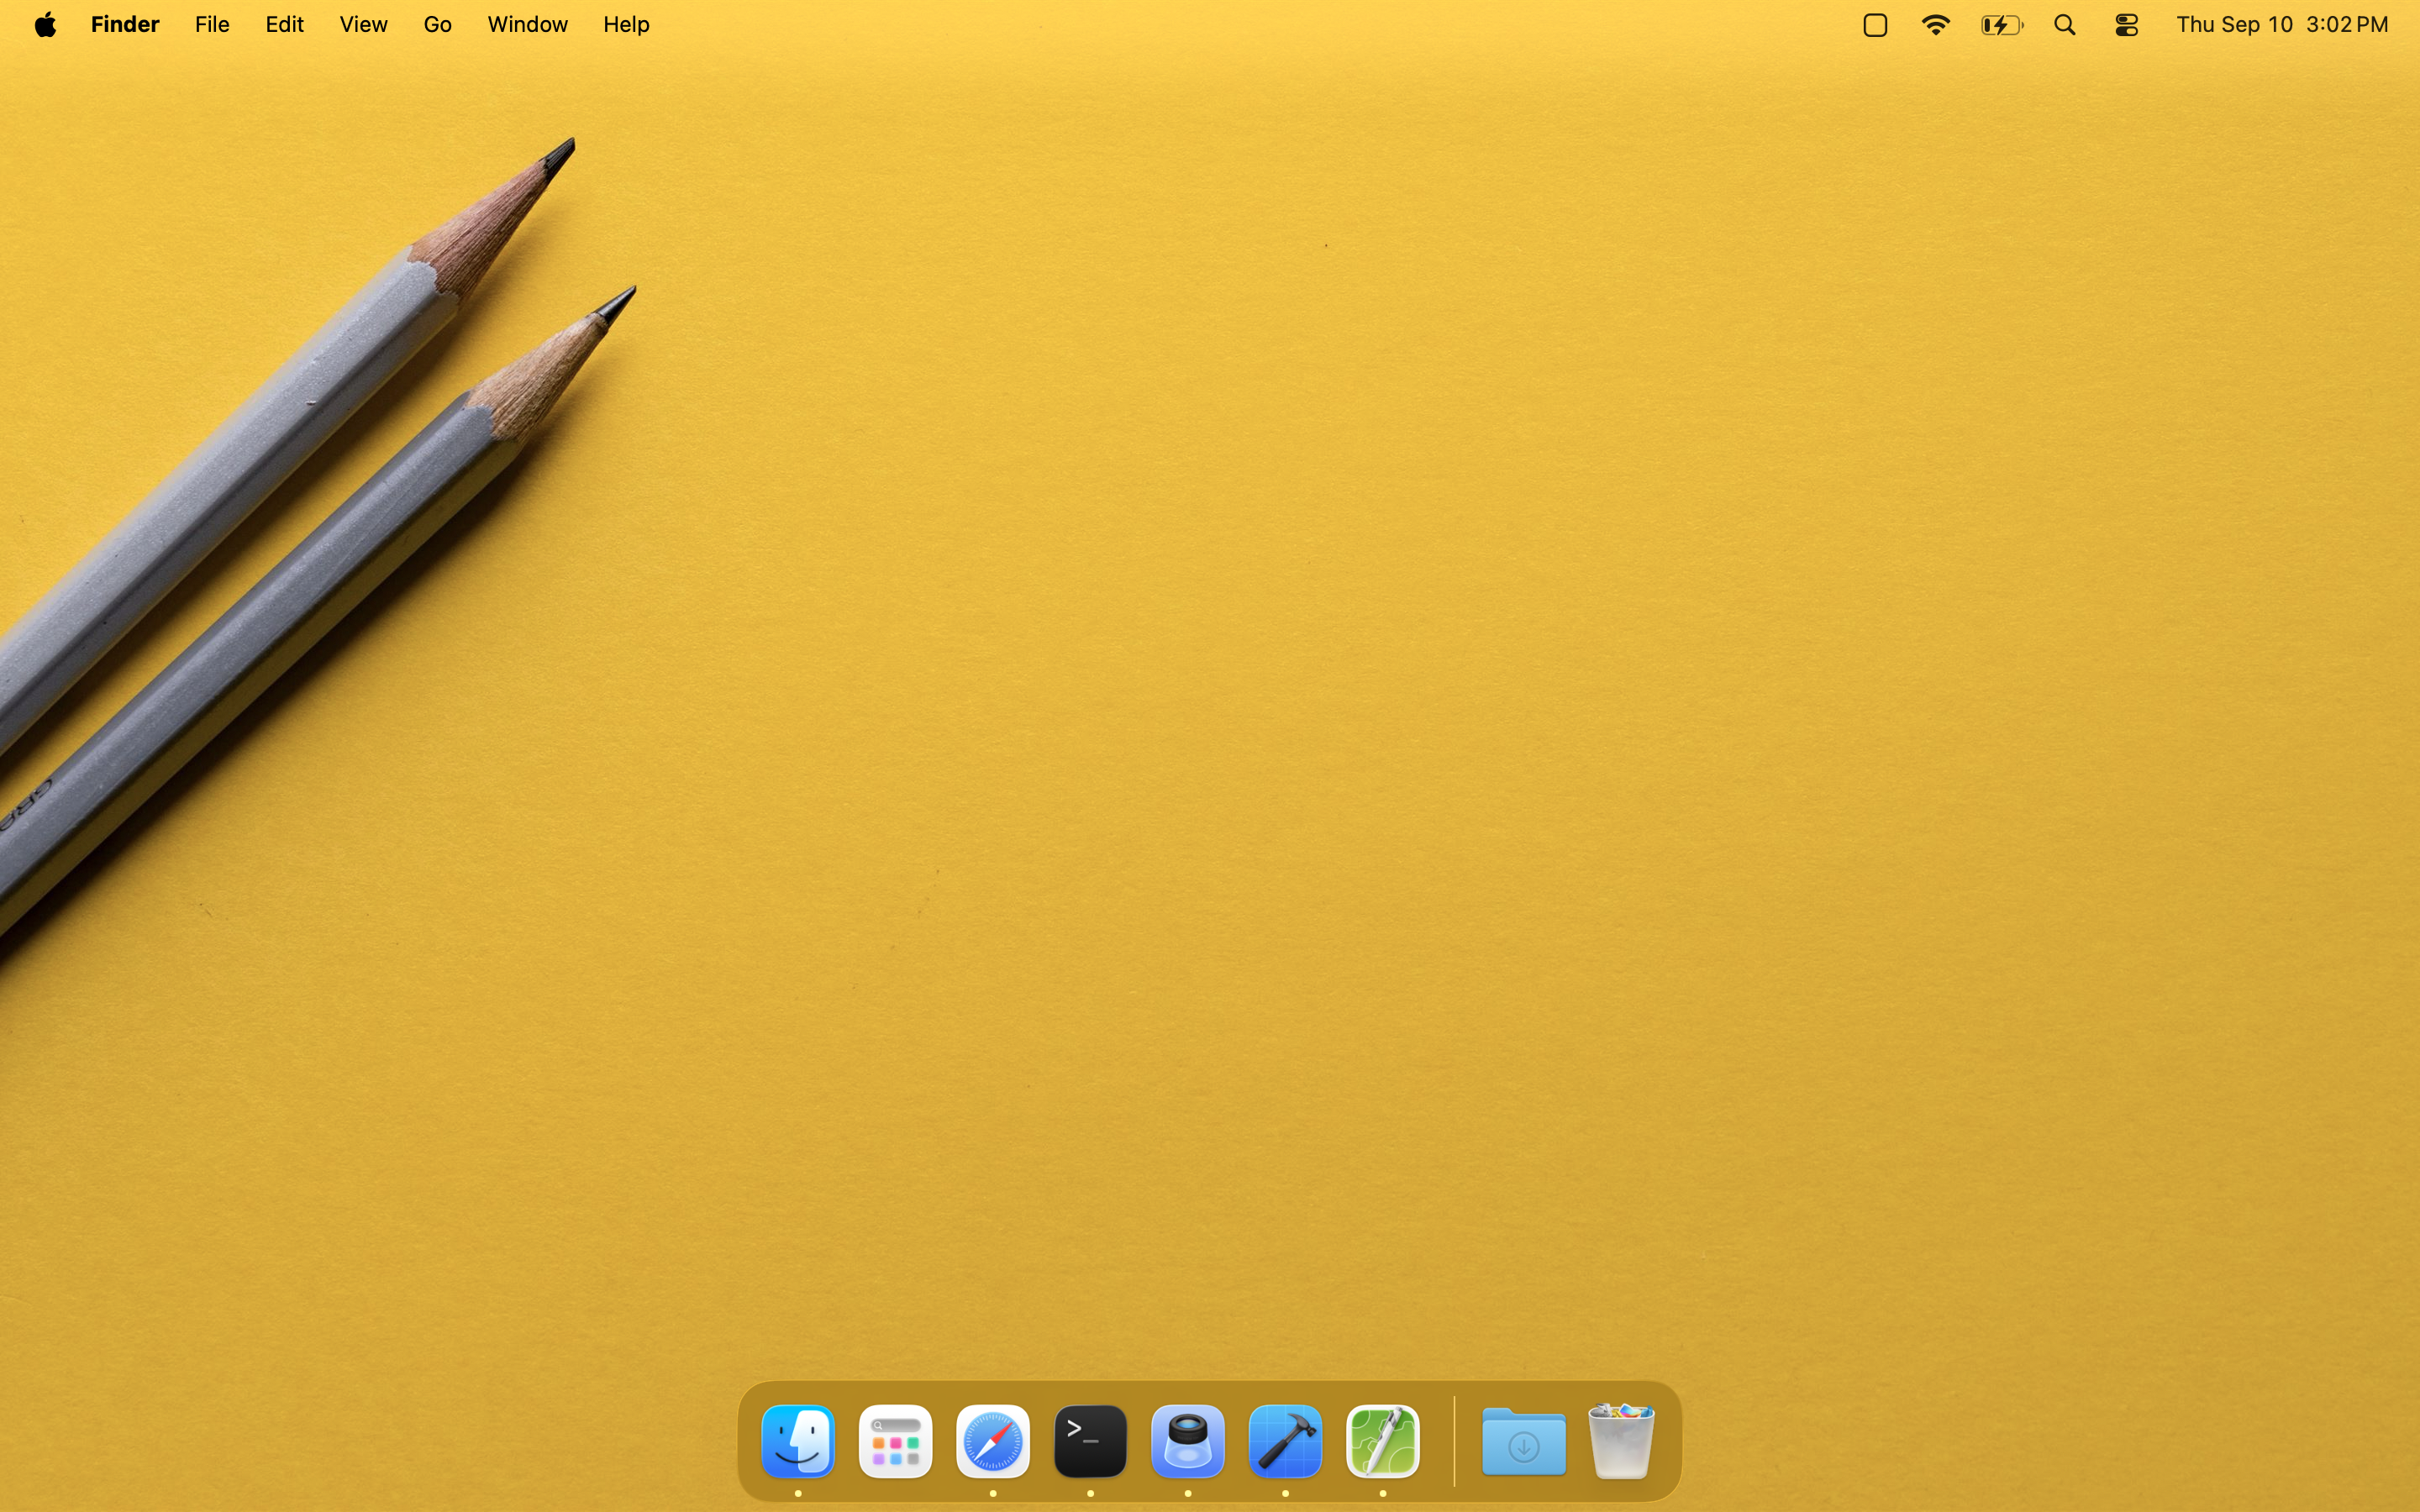Open Control Center in the menu bar
The width and height of the screenshot is (2420, 1512).
(x=2127, y=25)
